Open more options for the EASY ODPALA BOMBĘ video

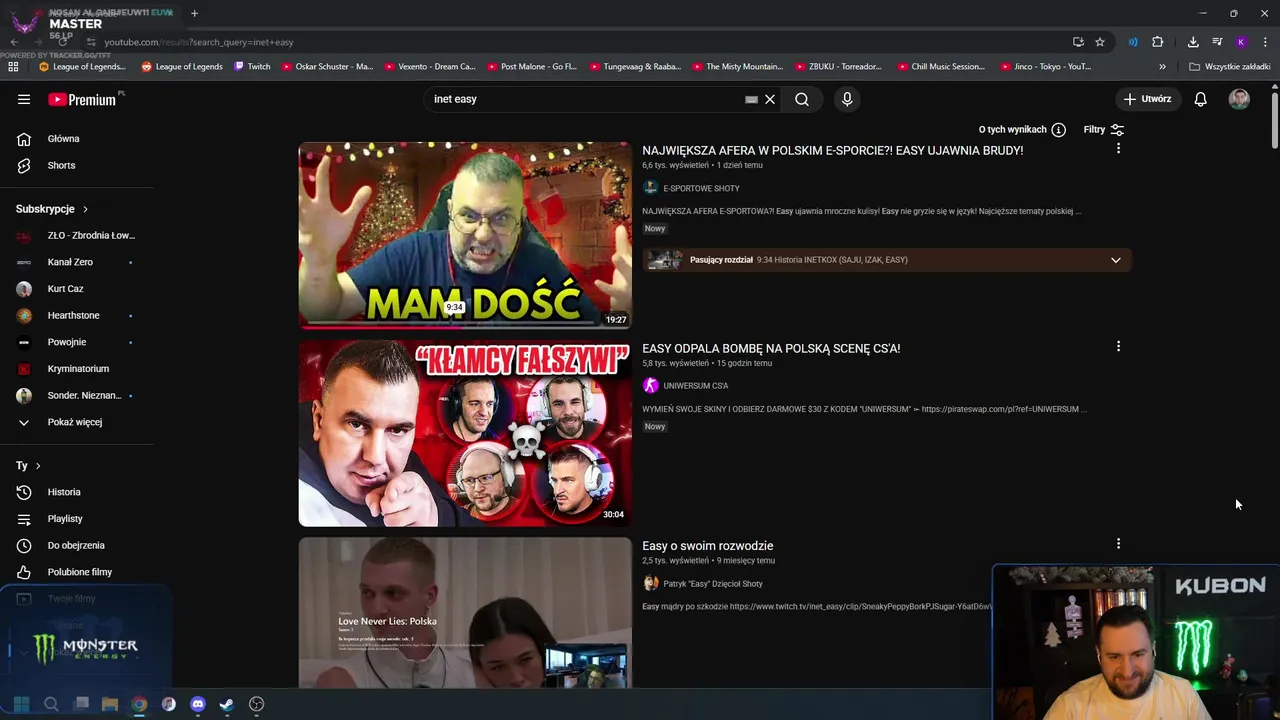(1118, 346)
